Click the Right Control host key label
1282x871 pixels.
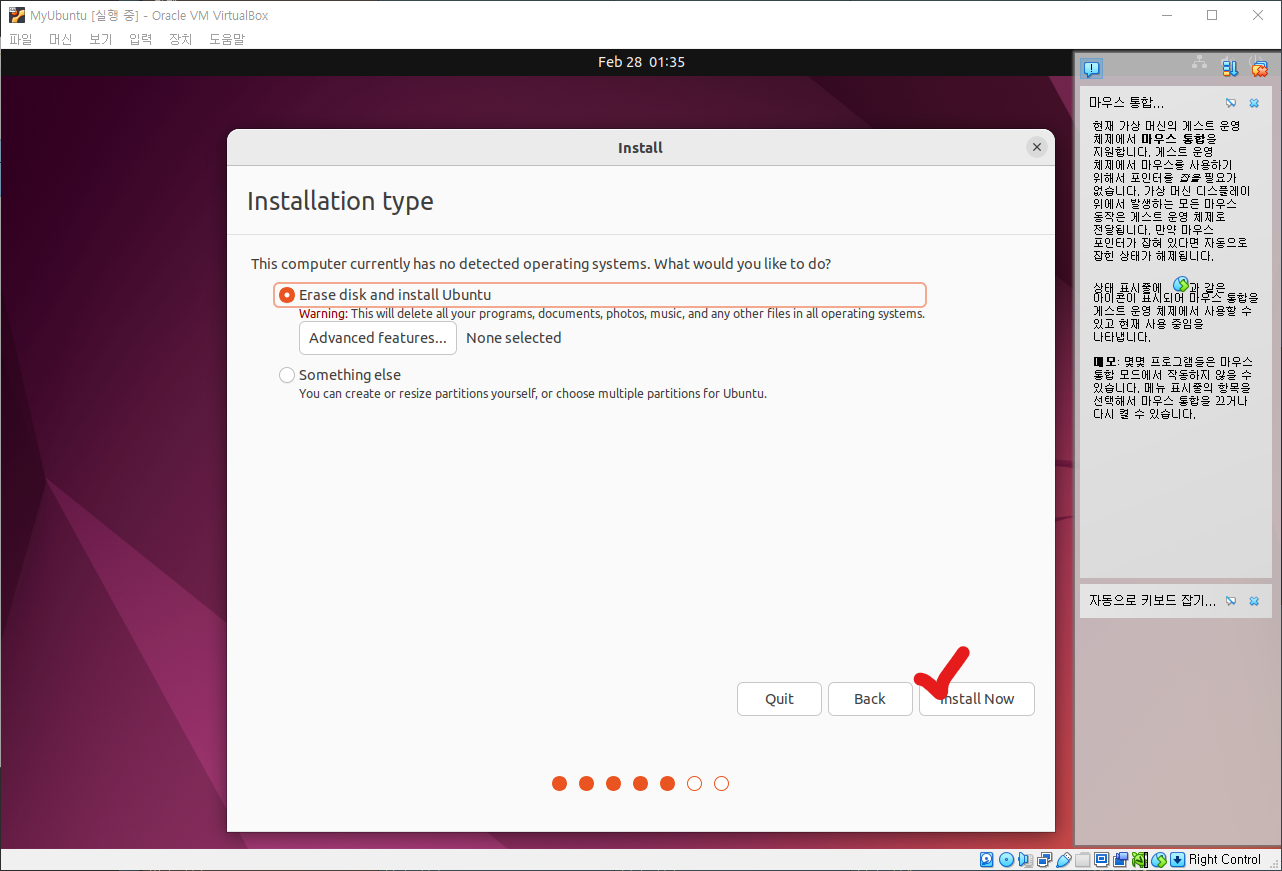(1225, 860)
